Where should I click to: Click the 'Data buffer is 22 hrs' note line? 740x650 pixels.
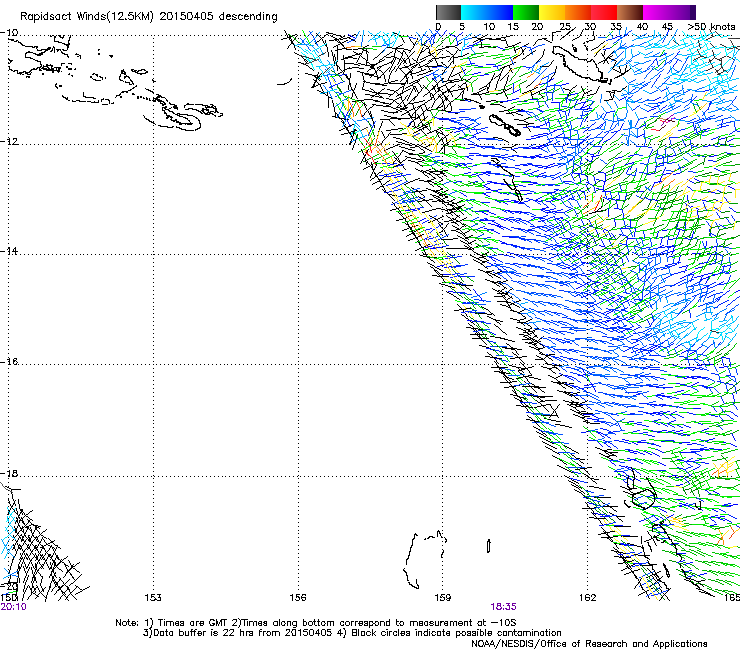(352, 633)
